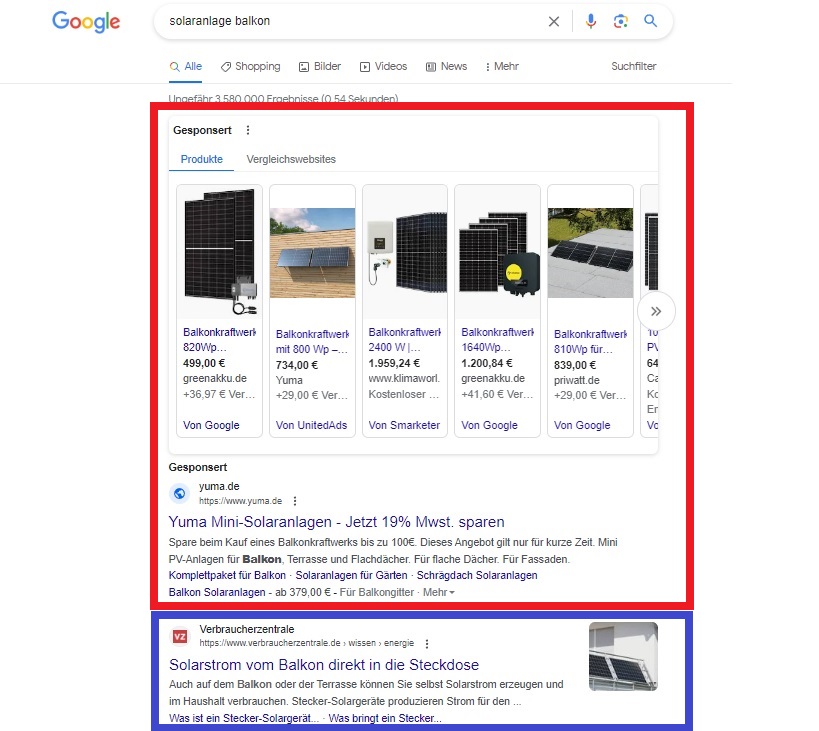Click Von Google under the priwatt.de product
Screen dimensions: 819x731
[x=582, y=425]
